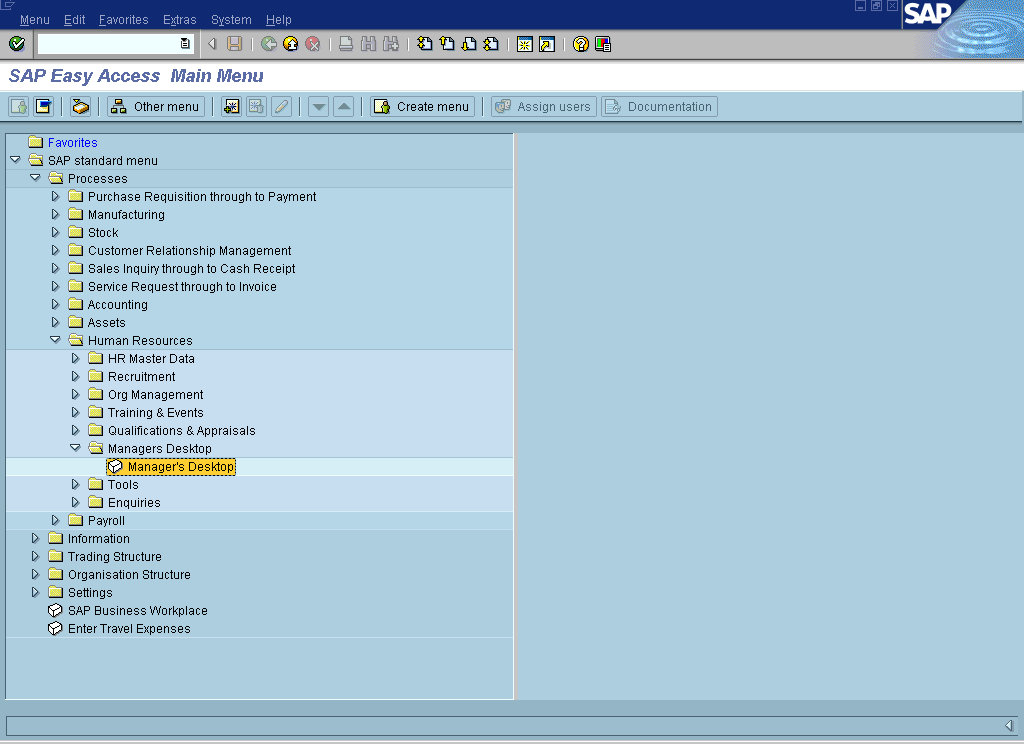Click the Other menu button
The height and width of the screenshot is (744, 1024).
click(156, 106)
